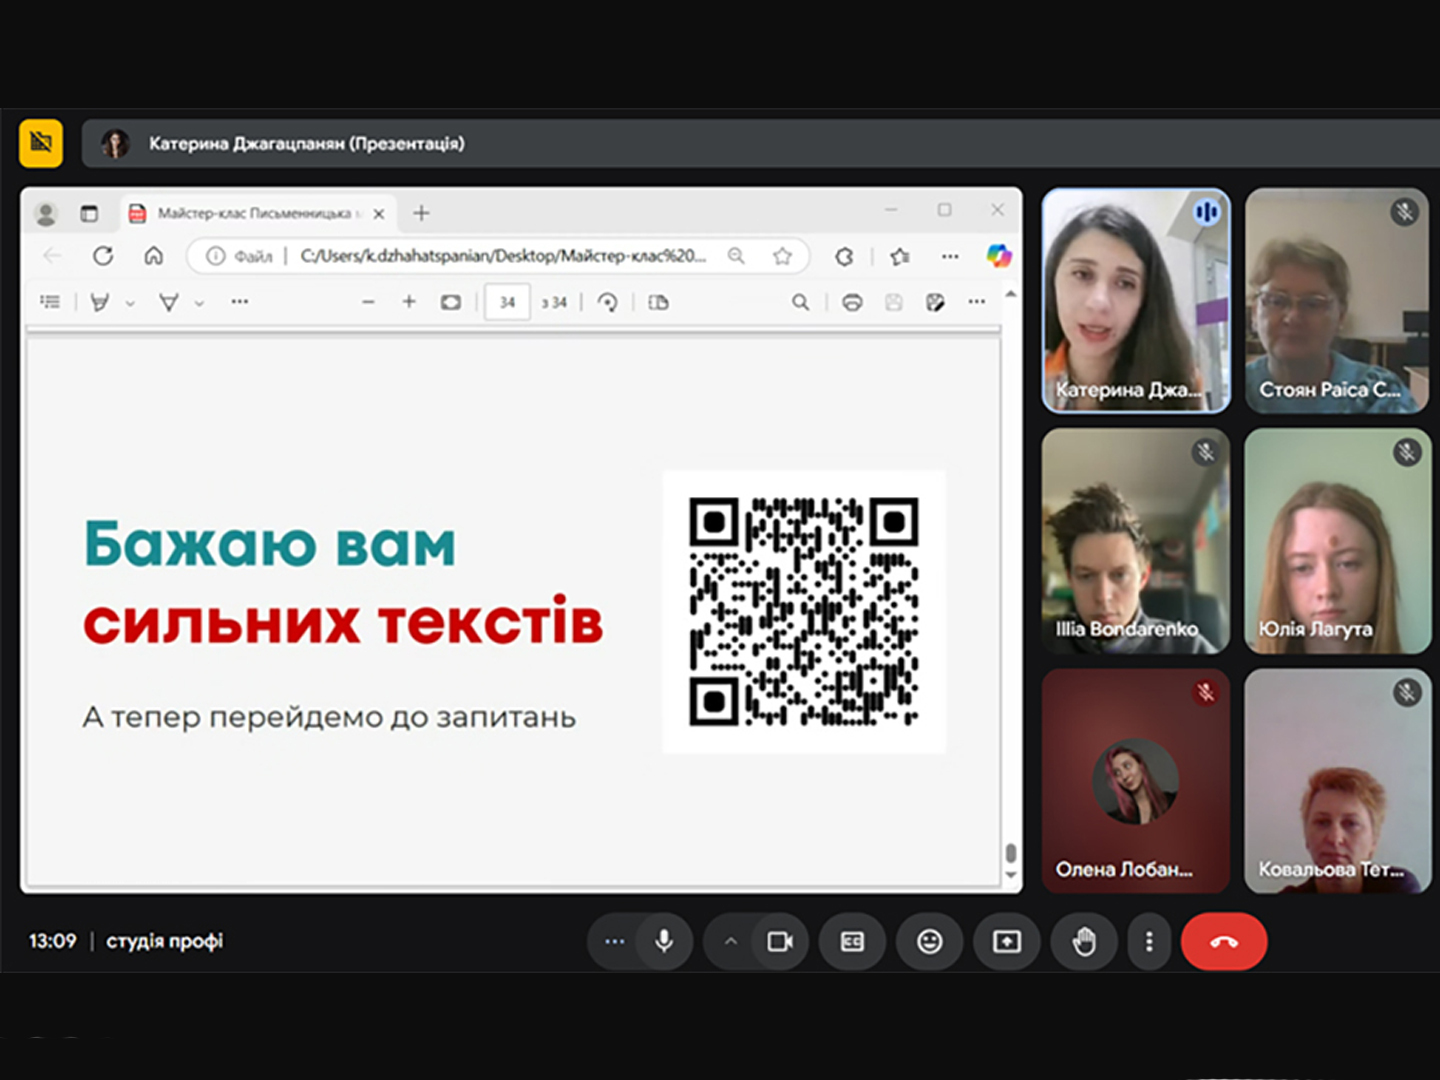Click the PDF vertical scrollbar thumb

click(1011, 853)
